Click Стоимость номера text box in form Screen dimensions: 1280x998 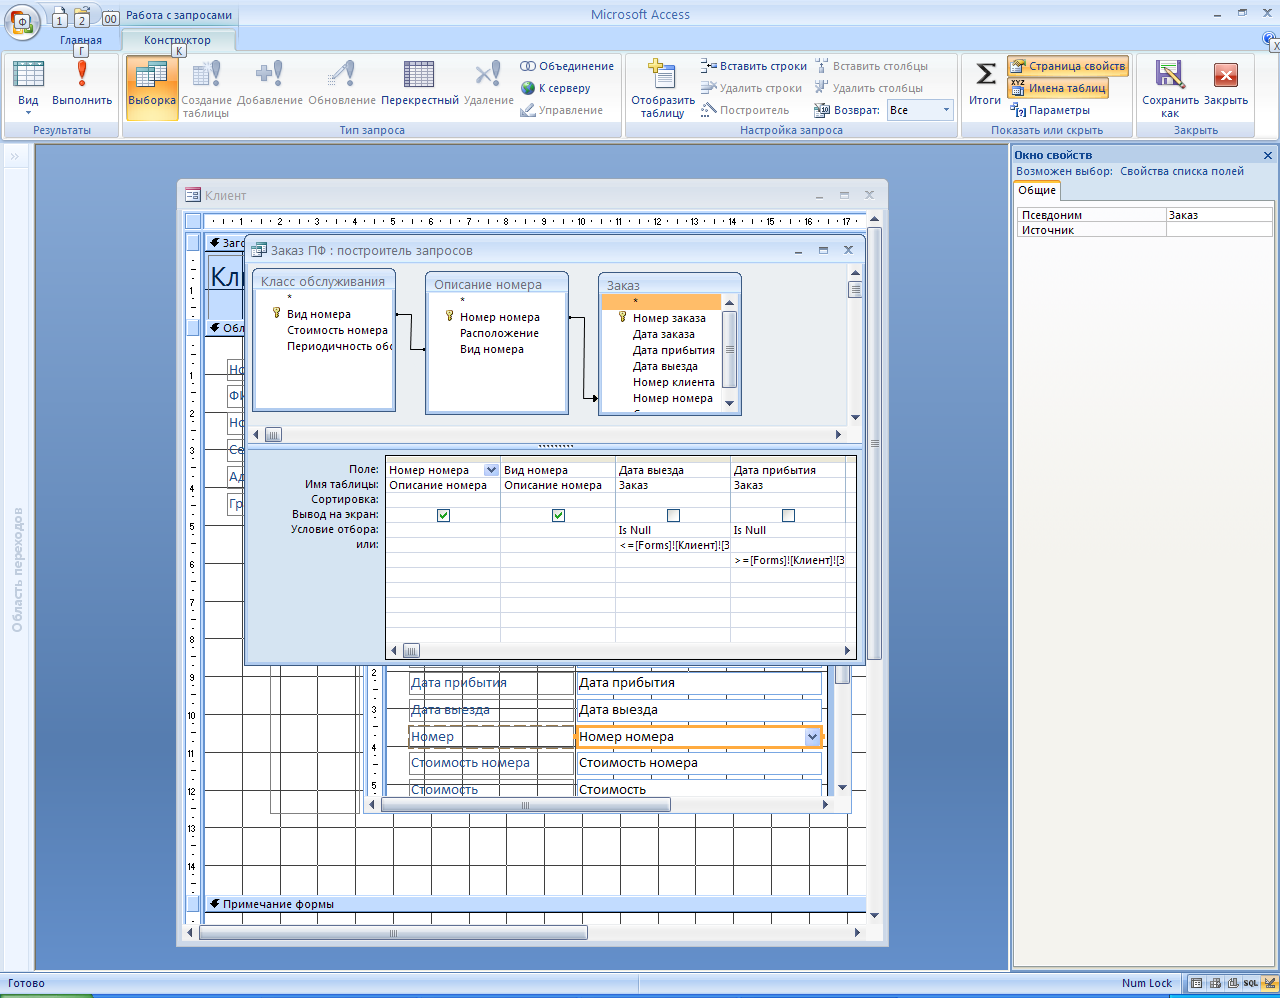pos(699,763)
